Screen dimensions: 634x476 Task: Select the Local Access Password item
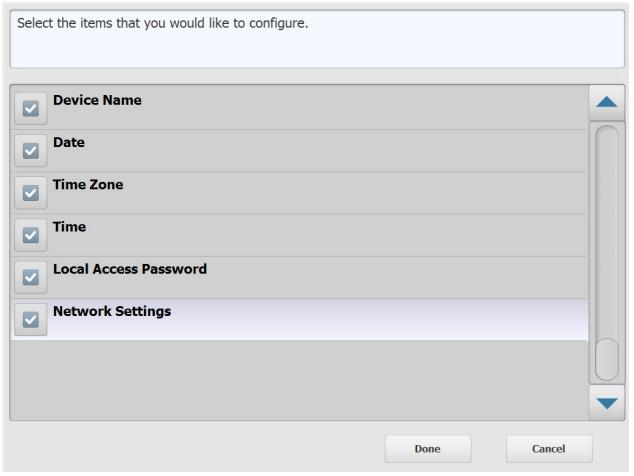[299, 277]
